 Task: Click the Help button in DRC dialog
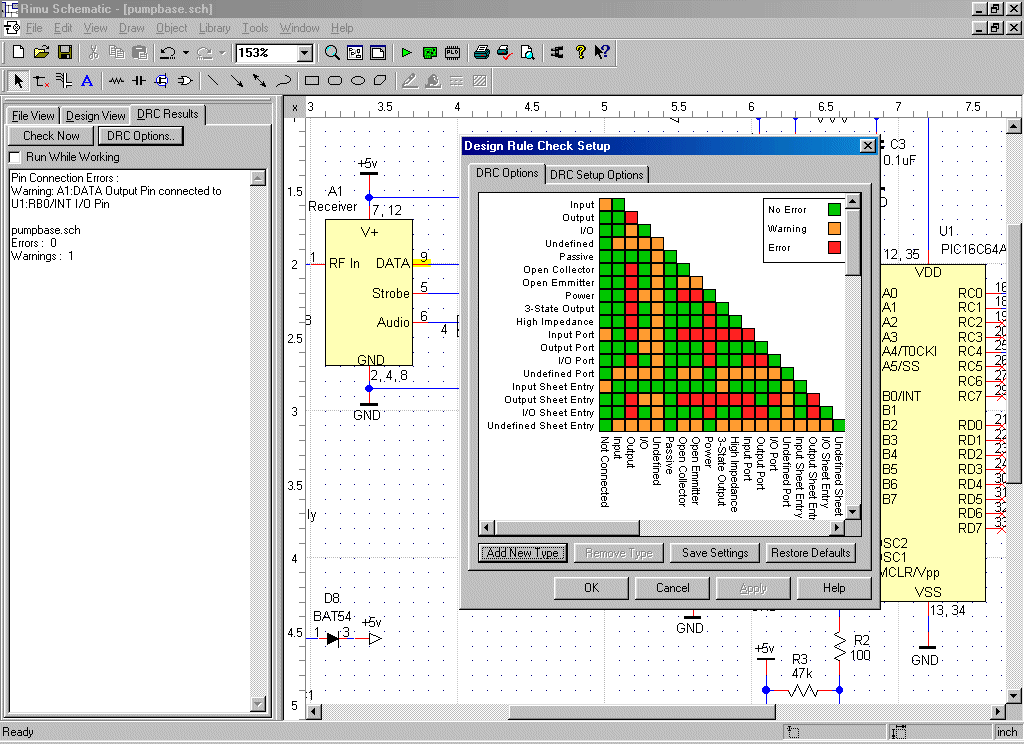point(834,588)
